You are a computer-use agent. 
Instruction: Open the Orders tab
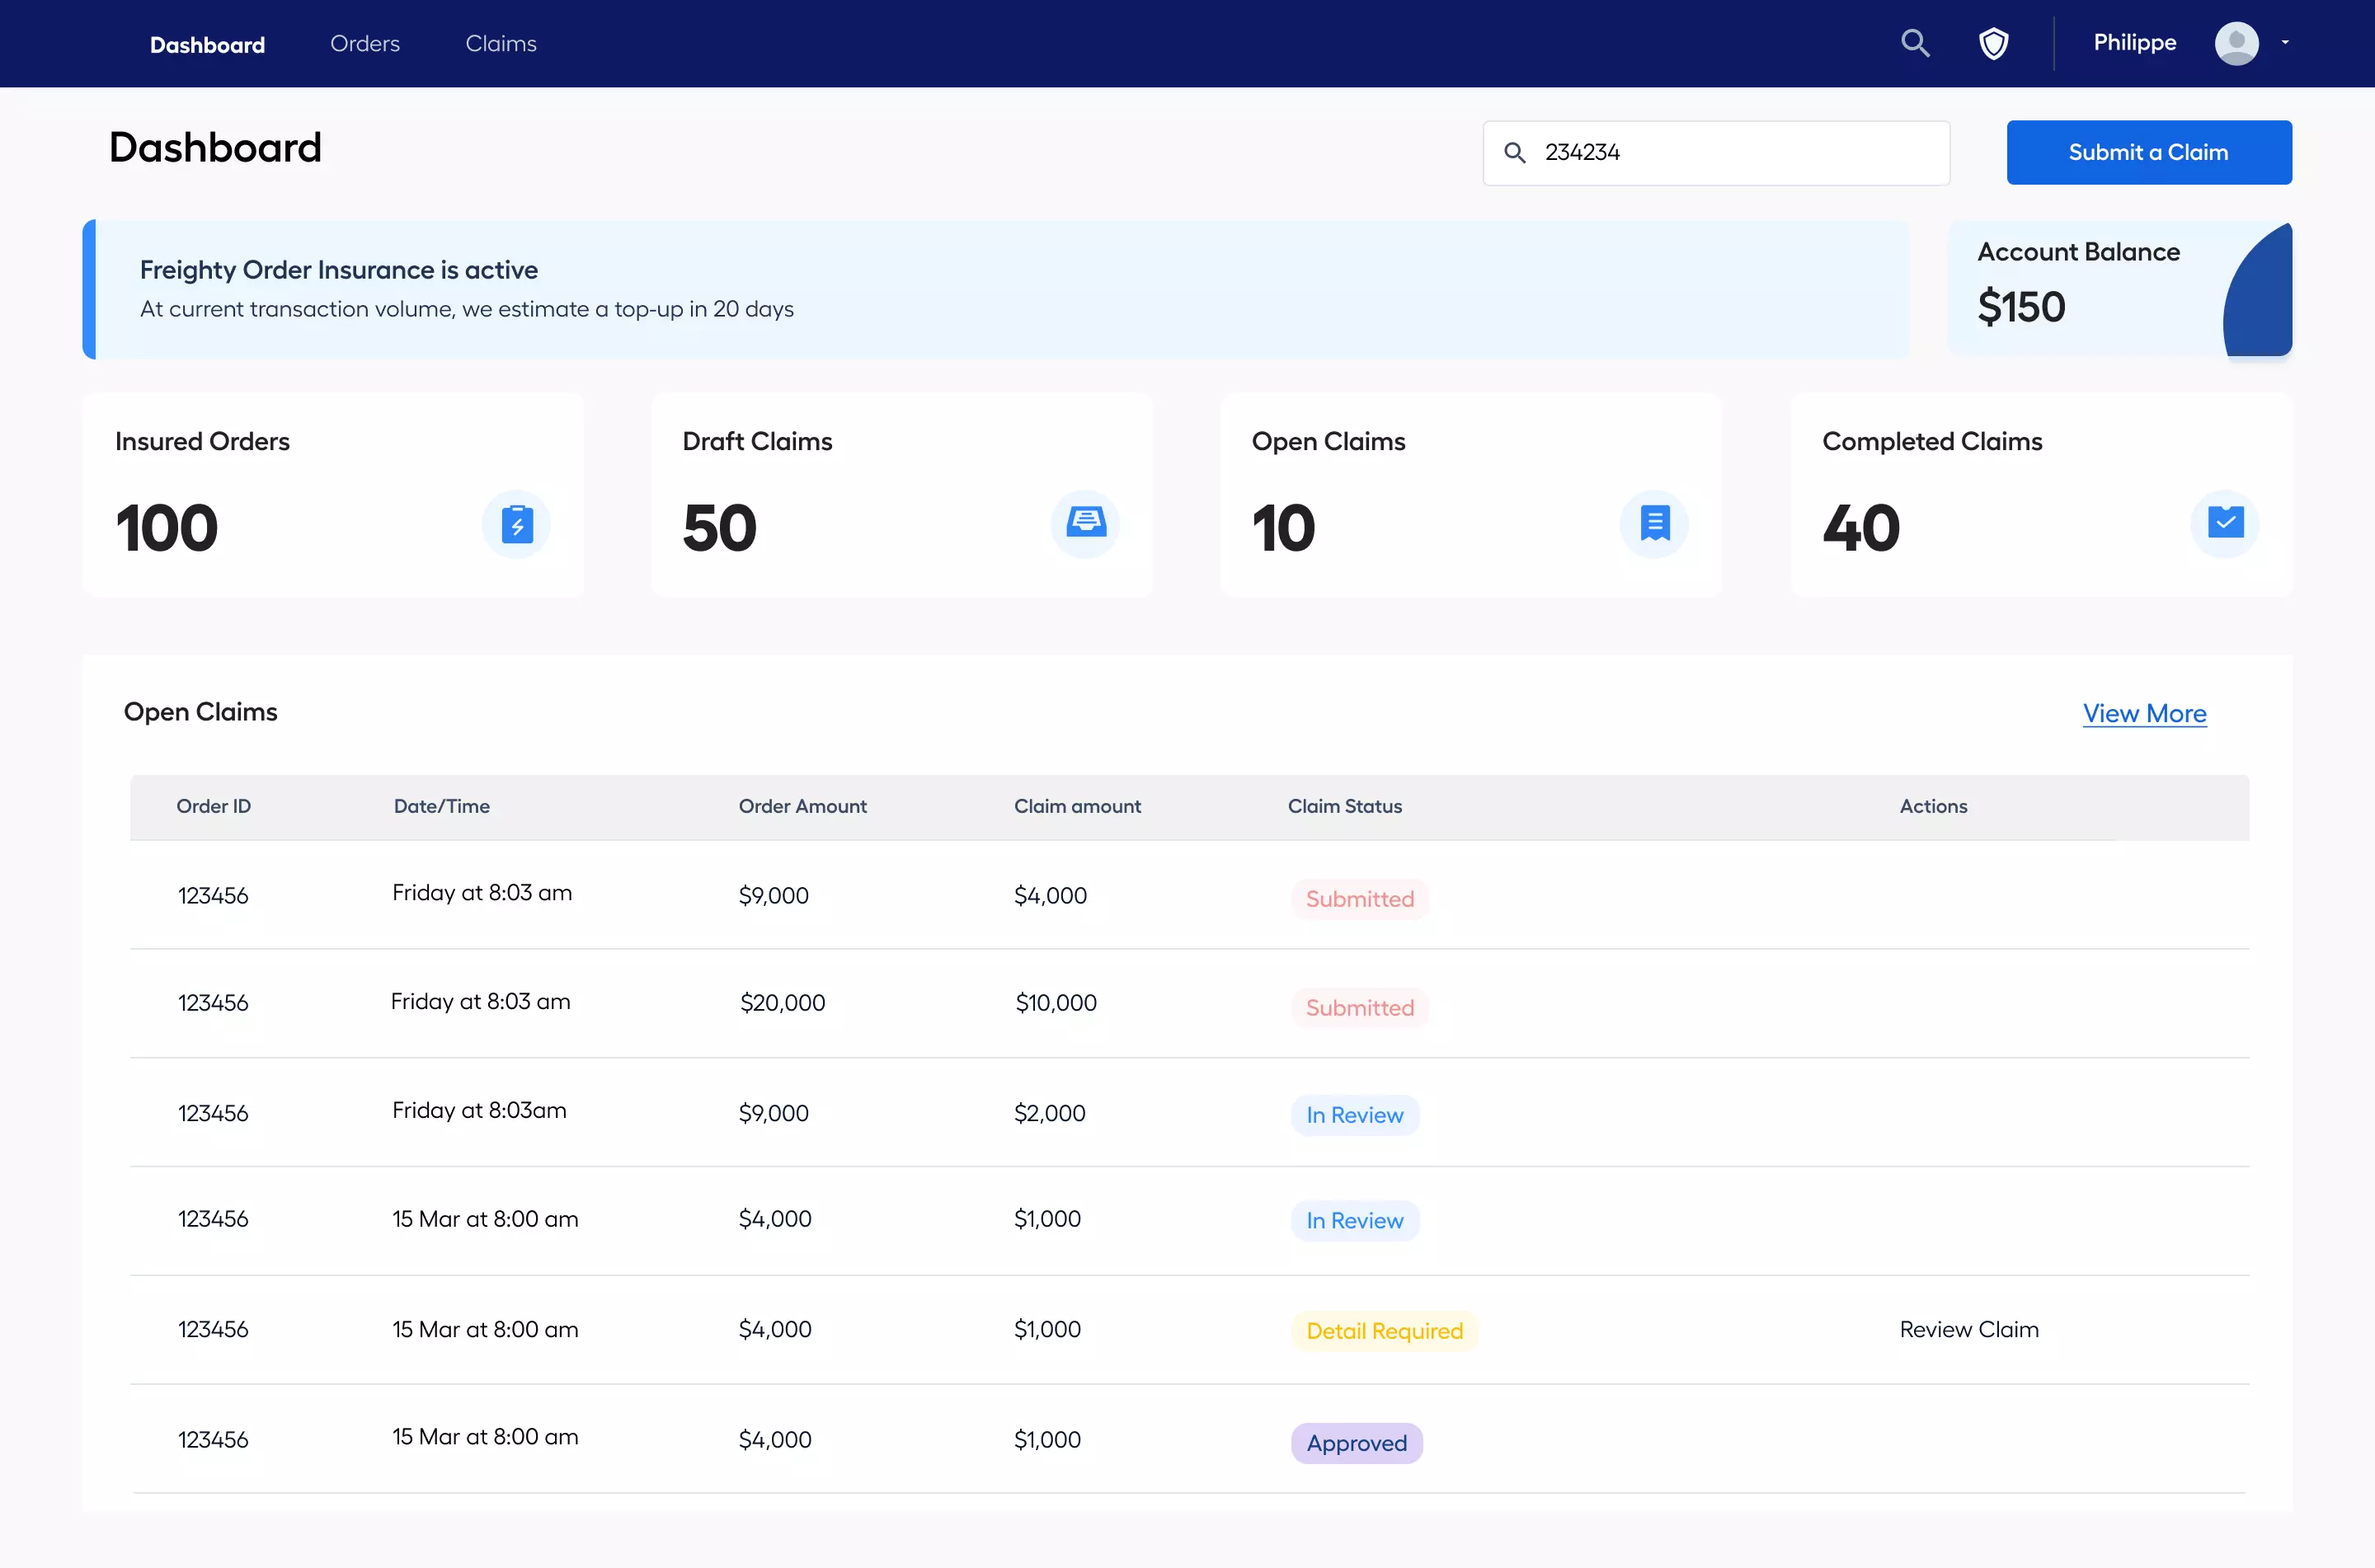(x=365, y=44)
